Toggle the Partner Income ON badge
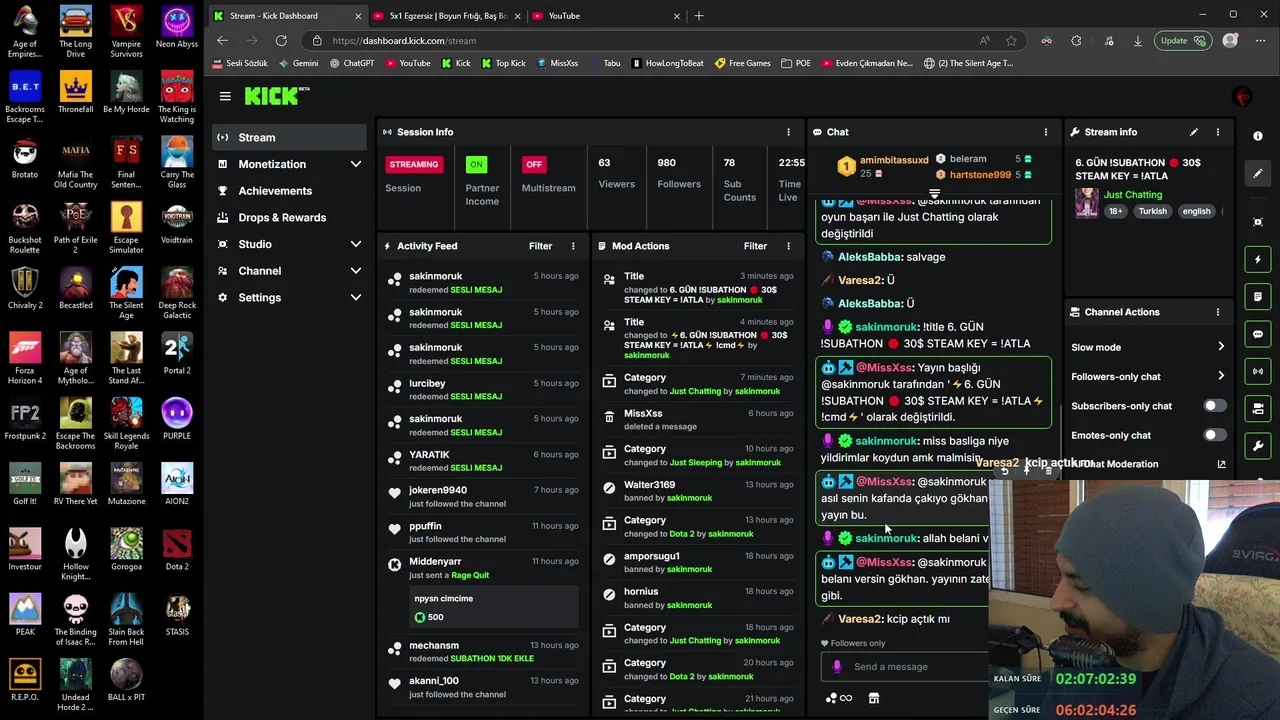Image resolution: width=1280 pixels, height=720 pixels. coord(476,164)
